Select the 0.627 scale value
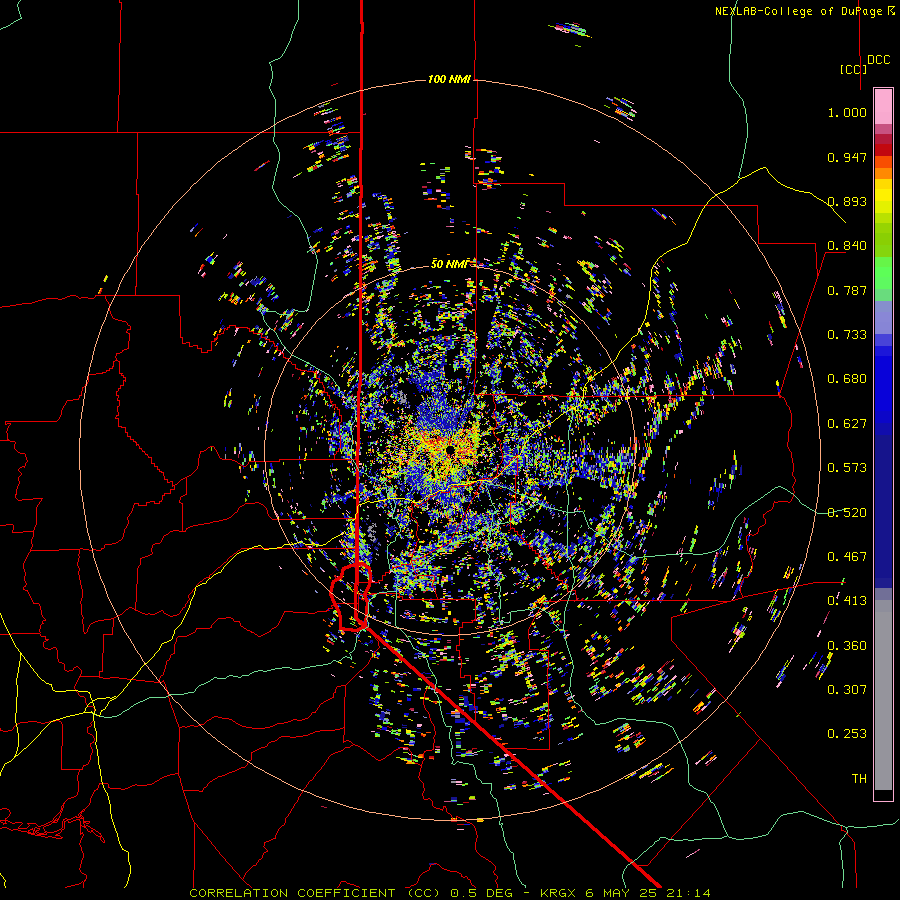This screenshot has width=900, height=900. [x=847, y=424]
